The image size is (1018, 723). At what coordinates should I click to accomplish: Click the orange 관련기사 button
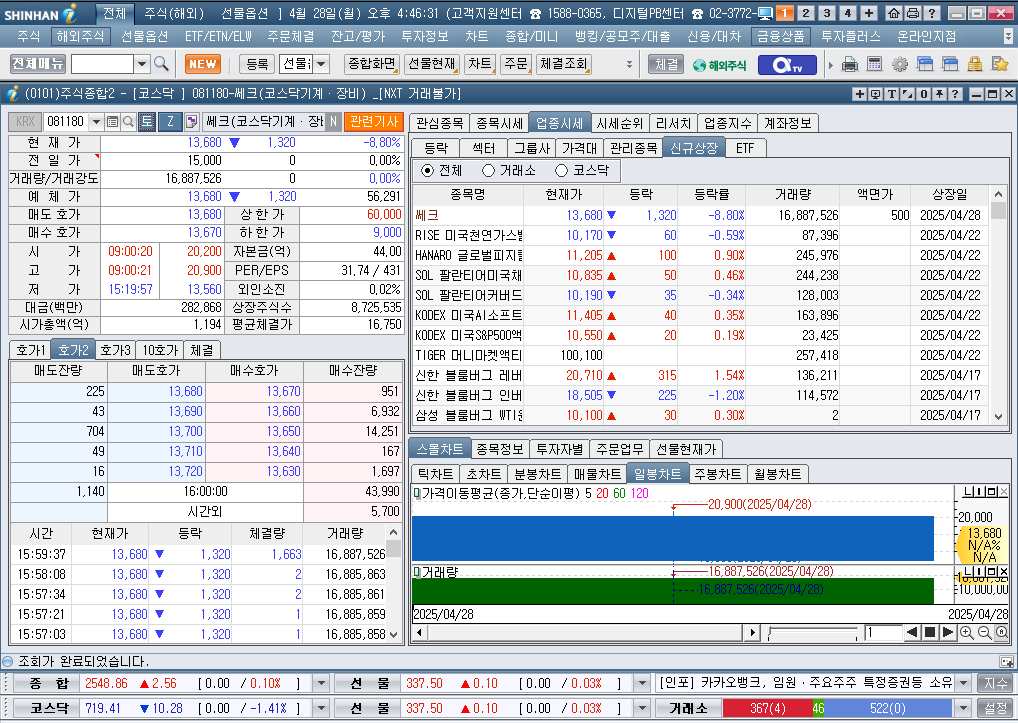coord(374,121)
